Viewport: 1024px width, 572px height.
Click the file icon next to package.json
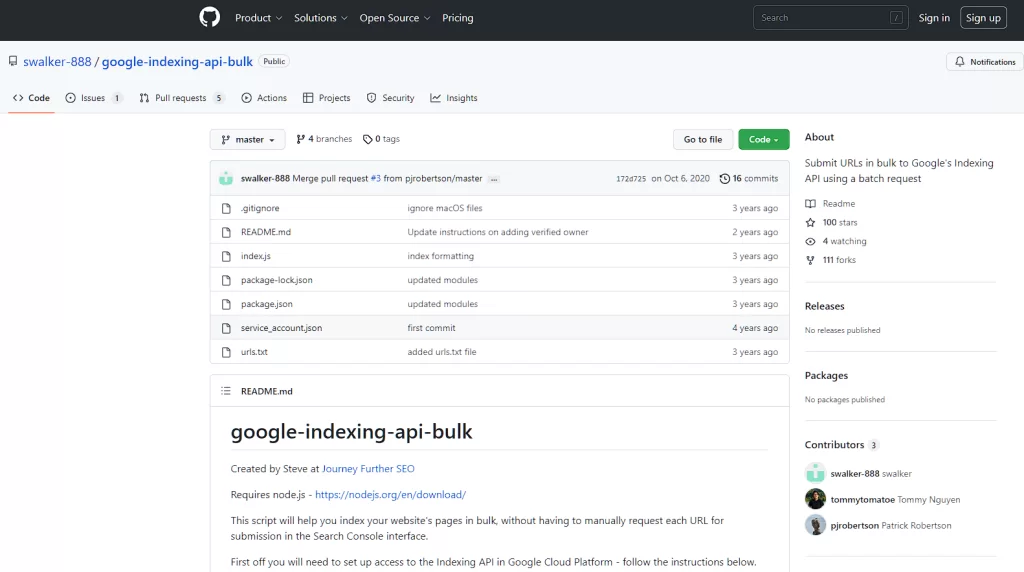coord(226,304)
